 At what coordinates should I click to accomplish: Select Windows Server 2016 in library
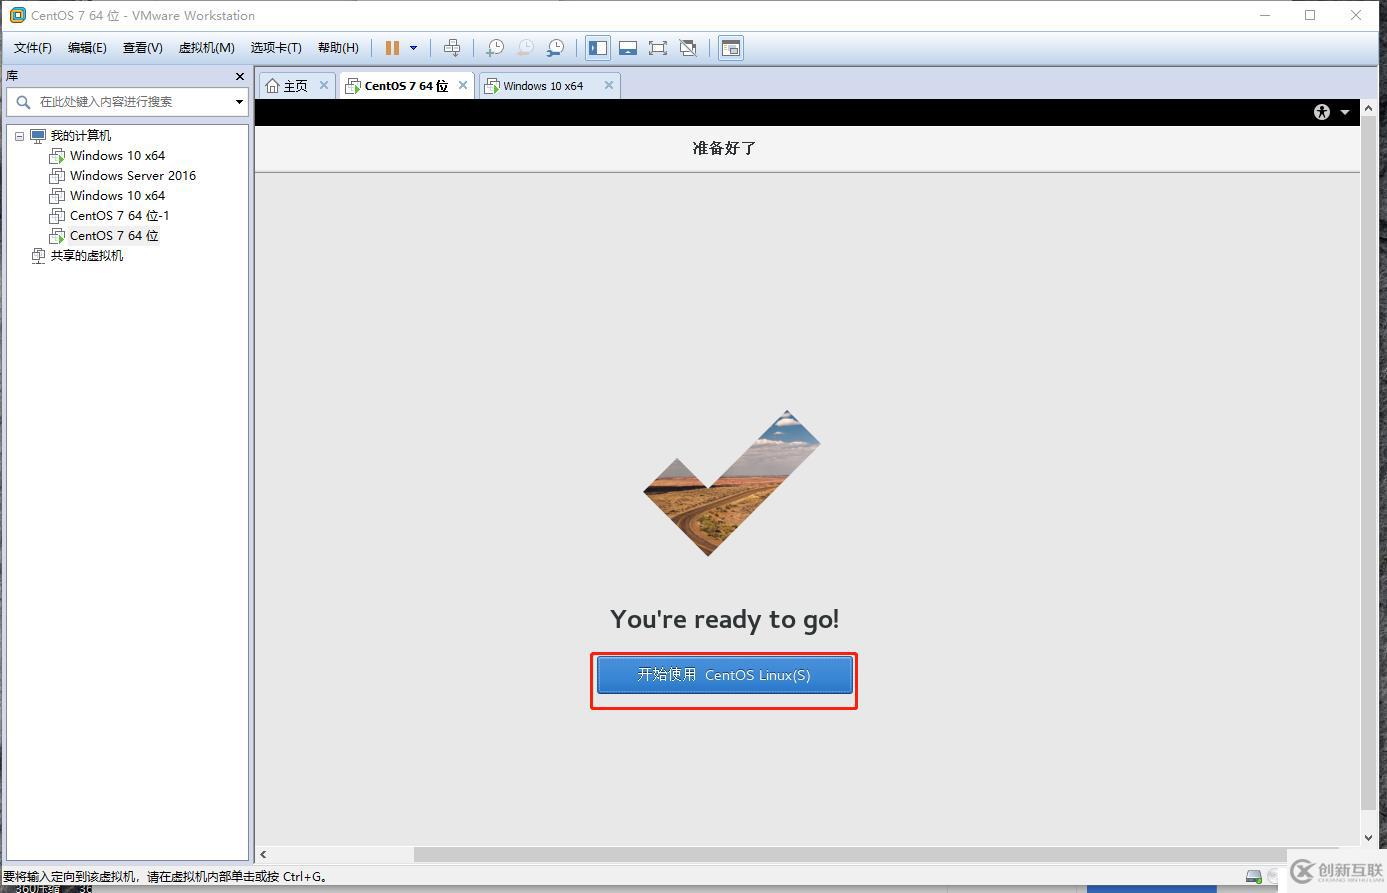(133, 176)
